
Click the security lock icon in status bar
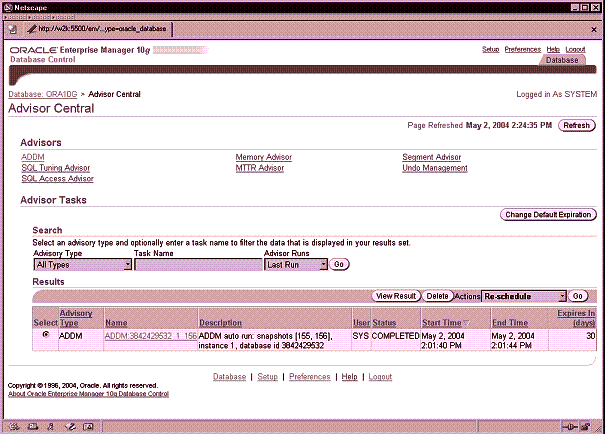click(x=585, y=426)
